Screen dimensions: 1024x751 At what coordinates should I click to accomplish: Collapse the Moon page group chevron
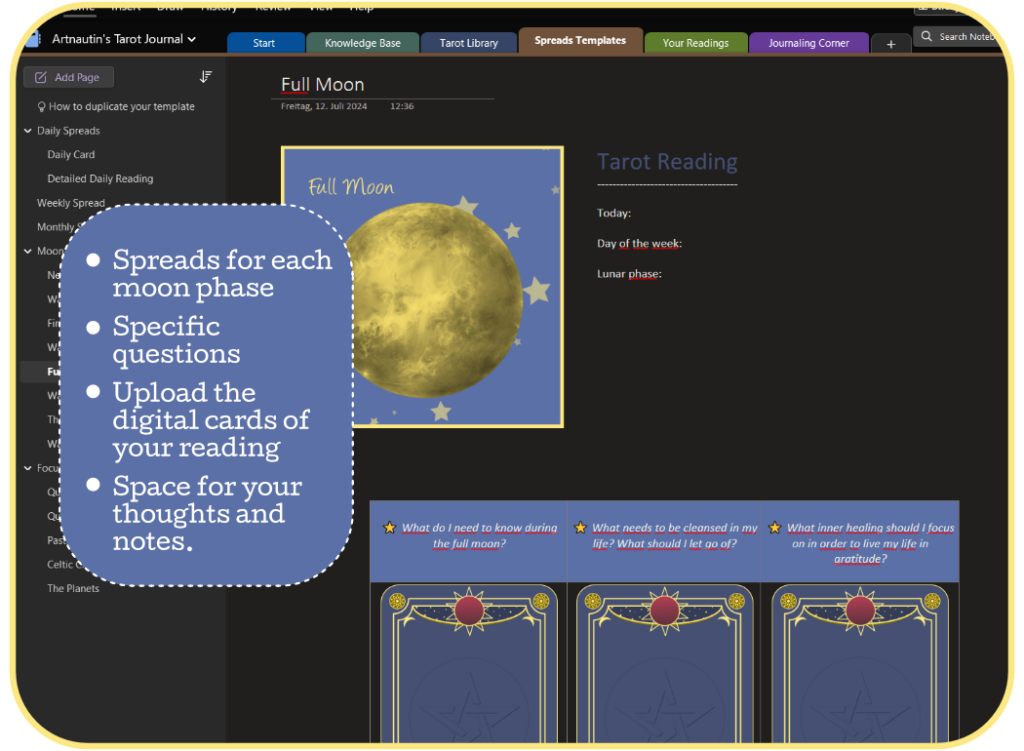coord(28,251)
